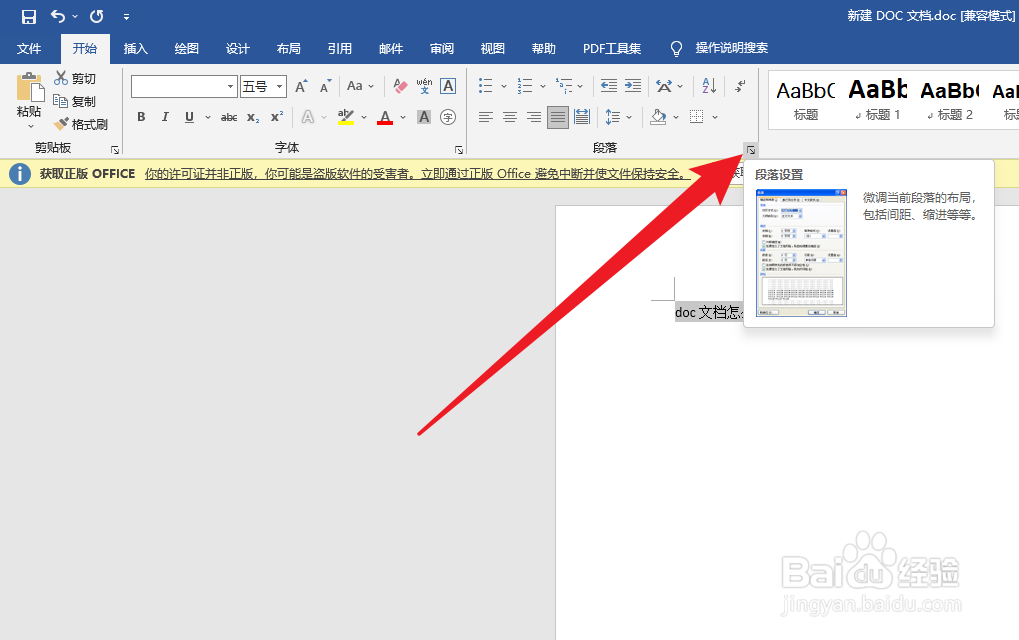Click the sort A-Z icon
The height and width of the screenshot is (640, 1019).
pyautogui.click(x=709, y=85)
